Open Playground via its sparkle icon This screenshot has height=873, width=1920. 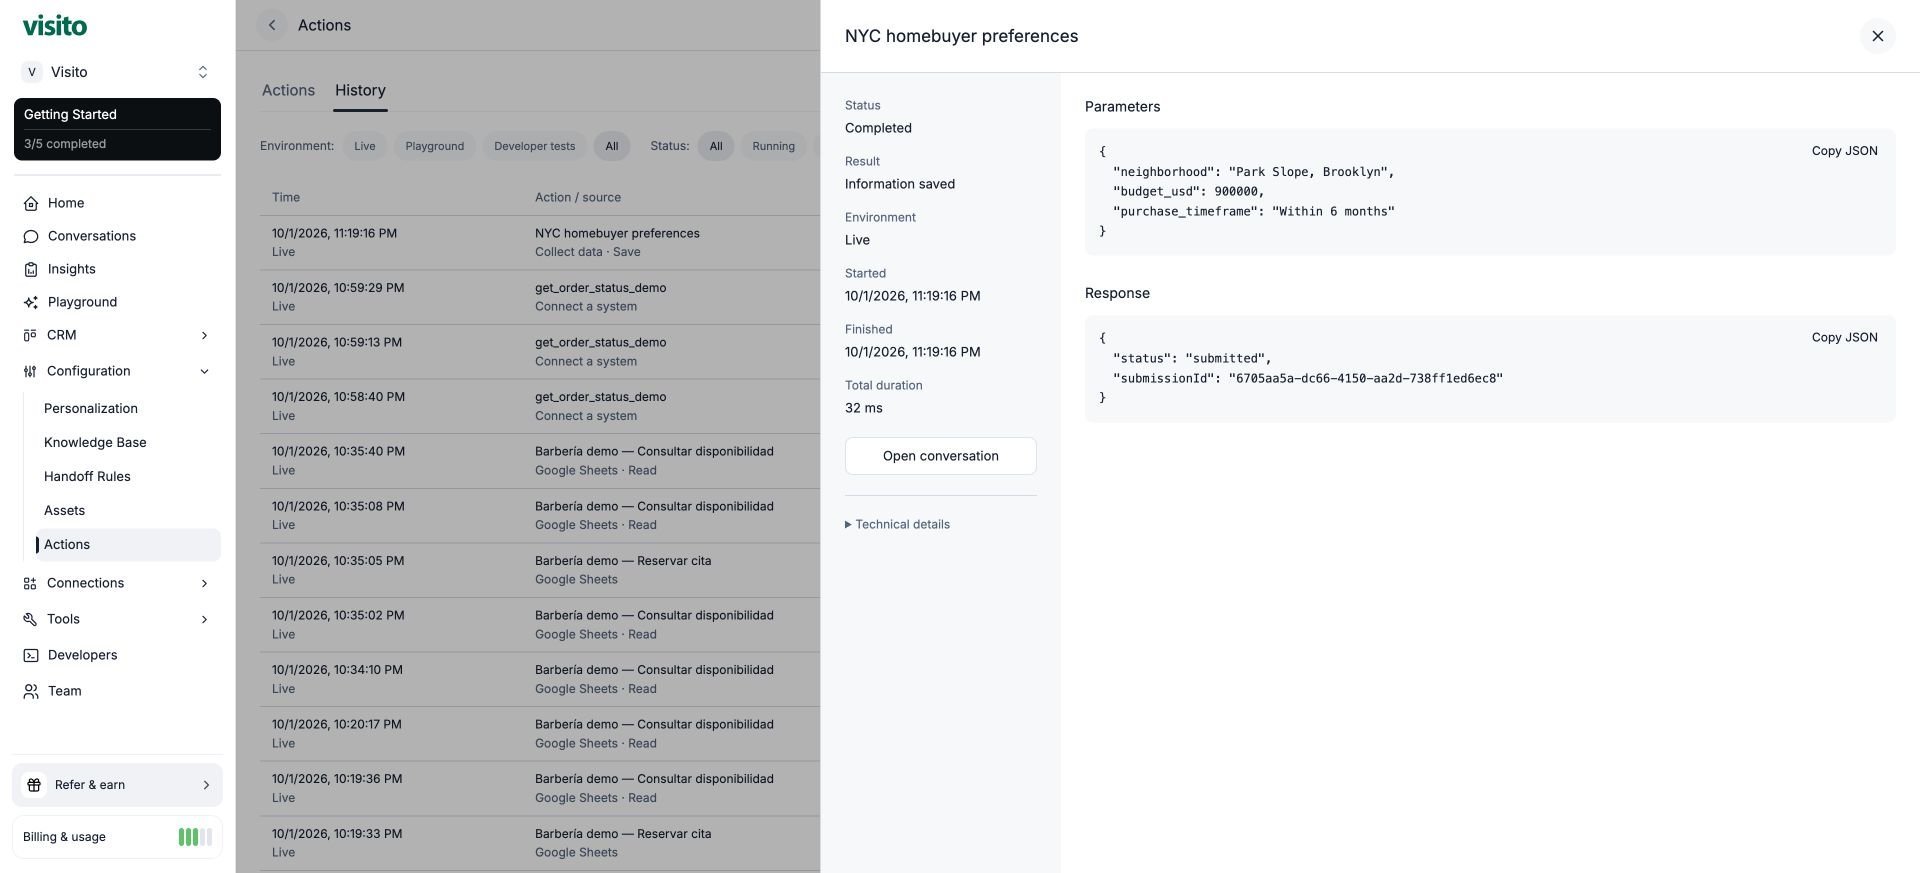point(31,302)
